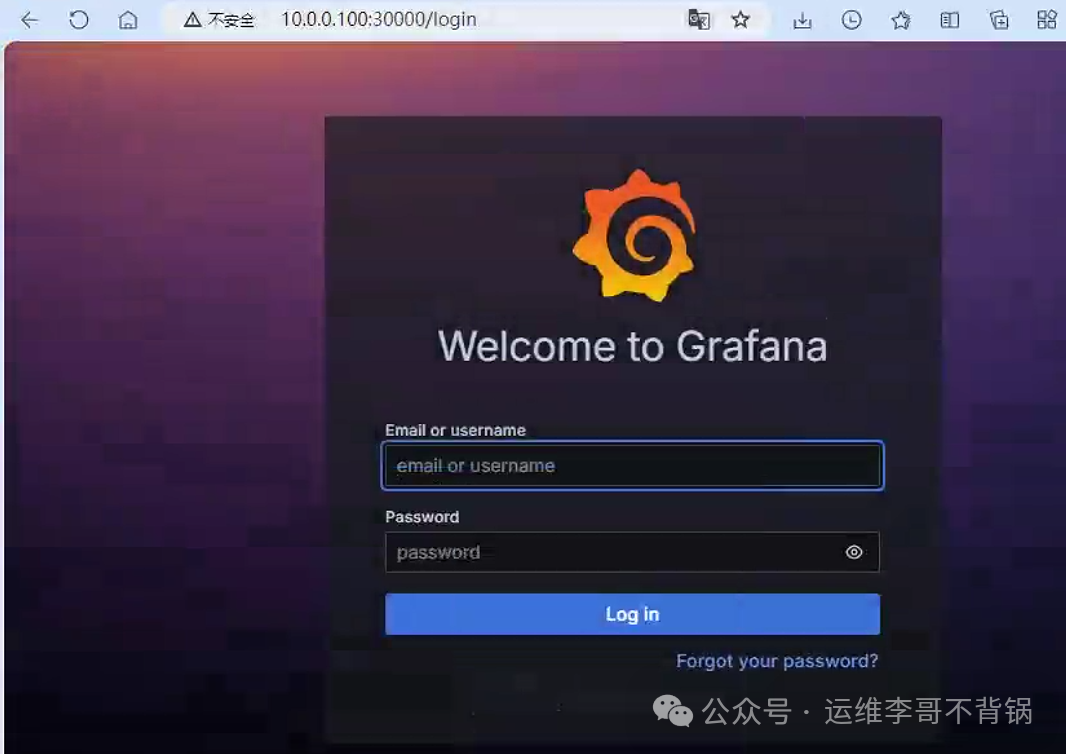Viewport: 1066px width, 754px height.
Task: Focus the Password input field
Action: coord(632,552)
